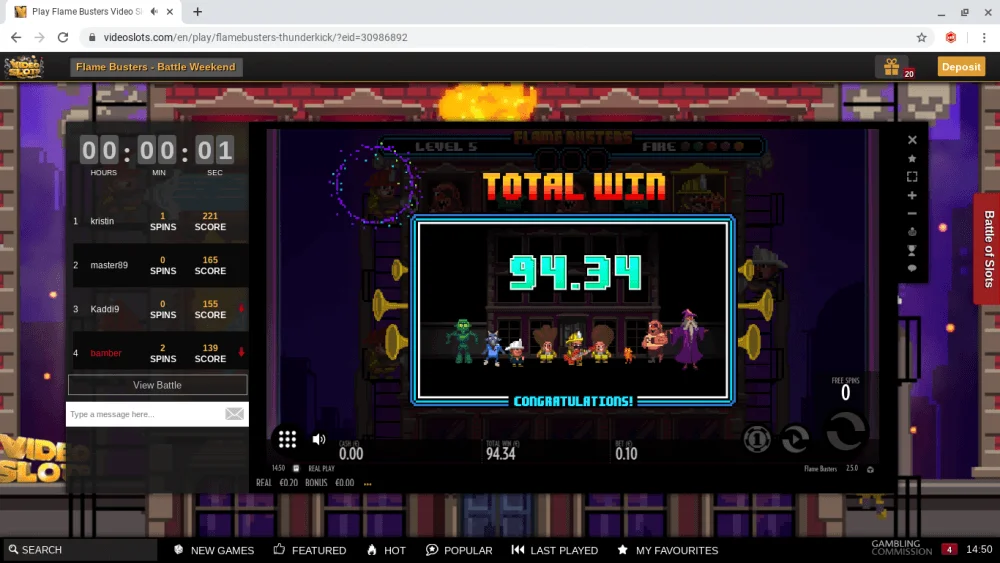This screenshot has width=1000, height=563.
Task: Send chat message with envelope icon
Action: click(234, 414)
